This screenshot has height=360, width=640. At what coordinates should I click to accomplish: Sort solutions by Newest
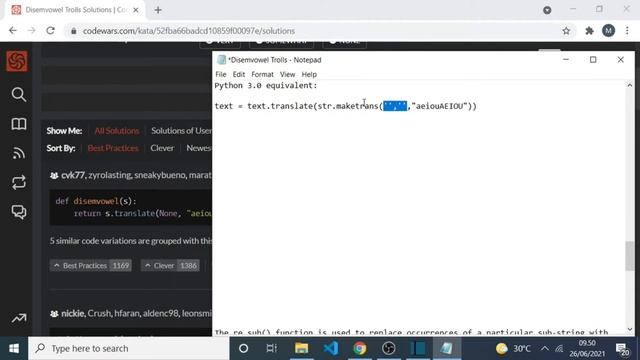[199, 148]
